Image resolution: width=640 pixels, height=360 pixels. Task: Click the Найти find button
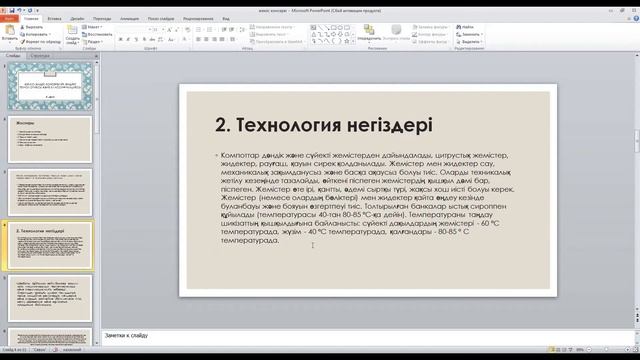click(x=465, y=27)
